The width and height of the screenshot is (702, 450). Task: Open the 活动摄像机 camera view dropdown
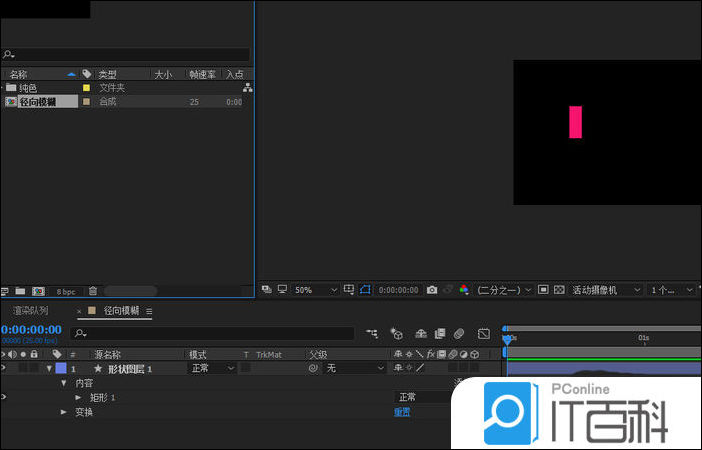608,290
